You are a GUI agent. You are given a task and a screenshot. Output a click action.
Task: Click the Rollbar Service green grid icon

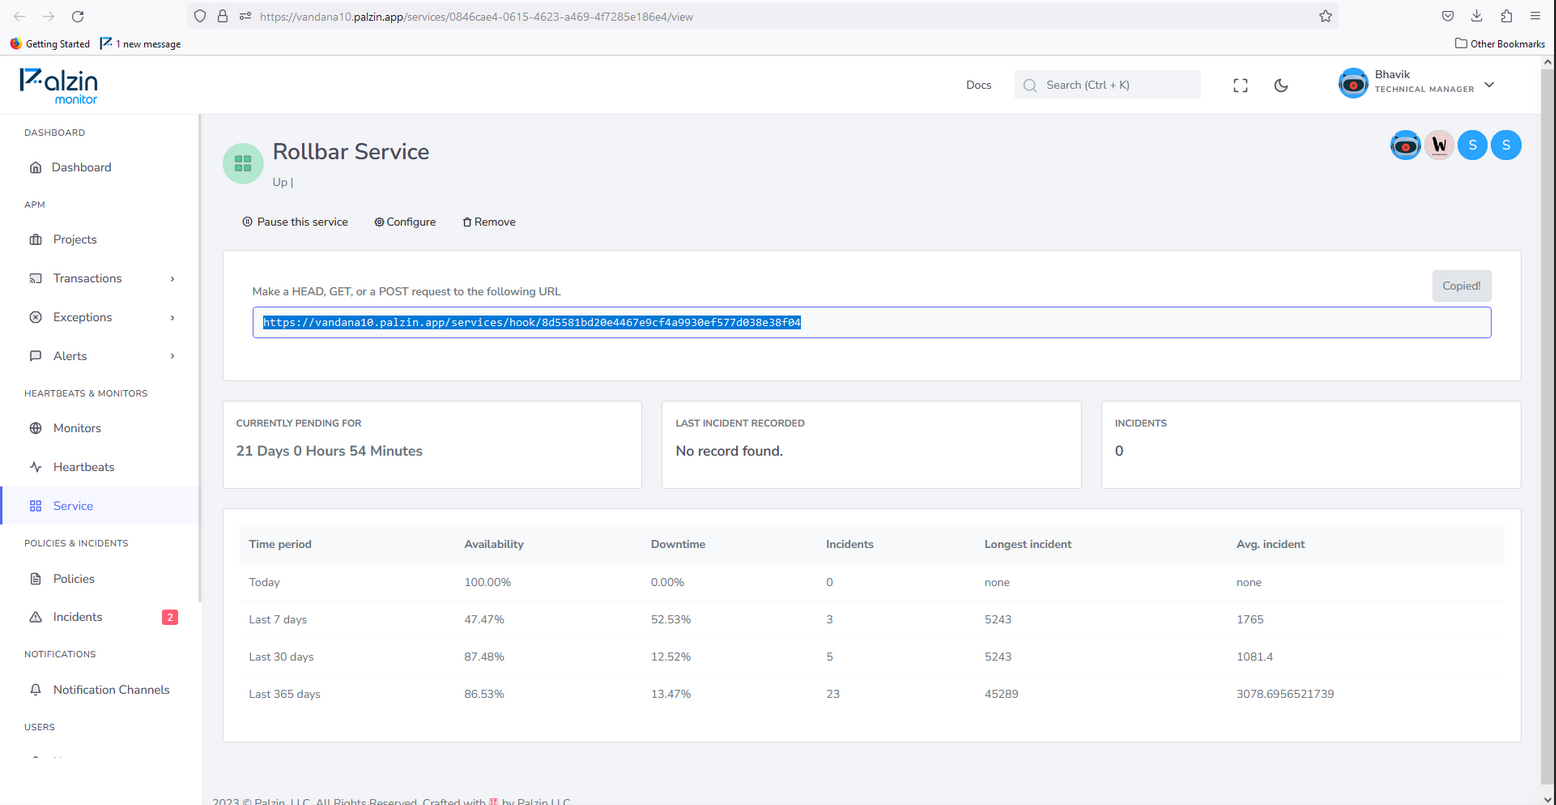(x=243, y=164)
